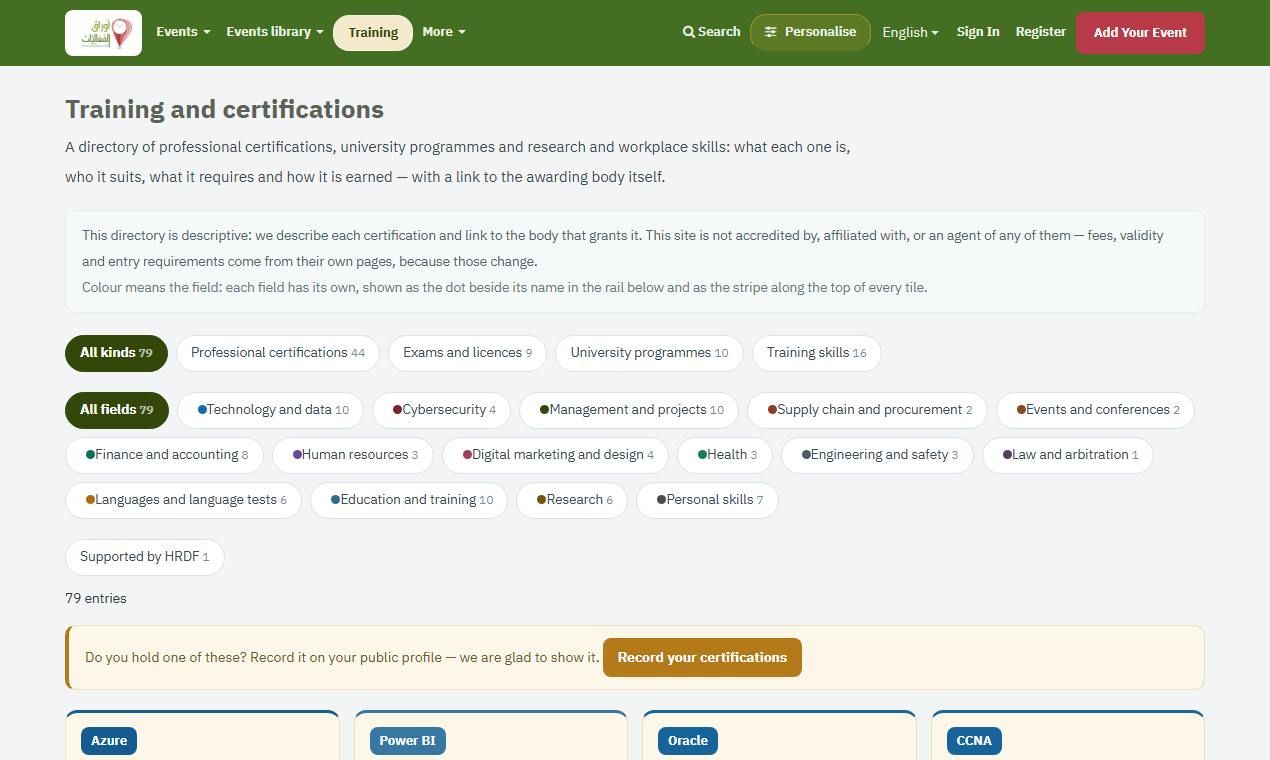1270x760 pixels.
Task: Pick the Personal skills field chip
Action: (x=707, y=500)
